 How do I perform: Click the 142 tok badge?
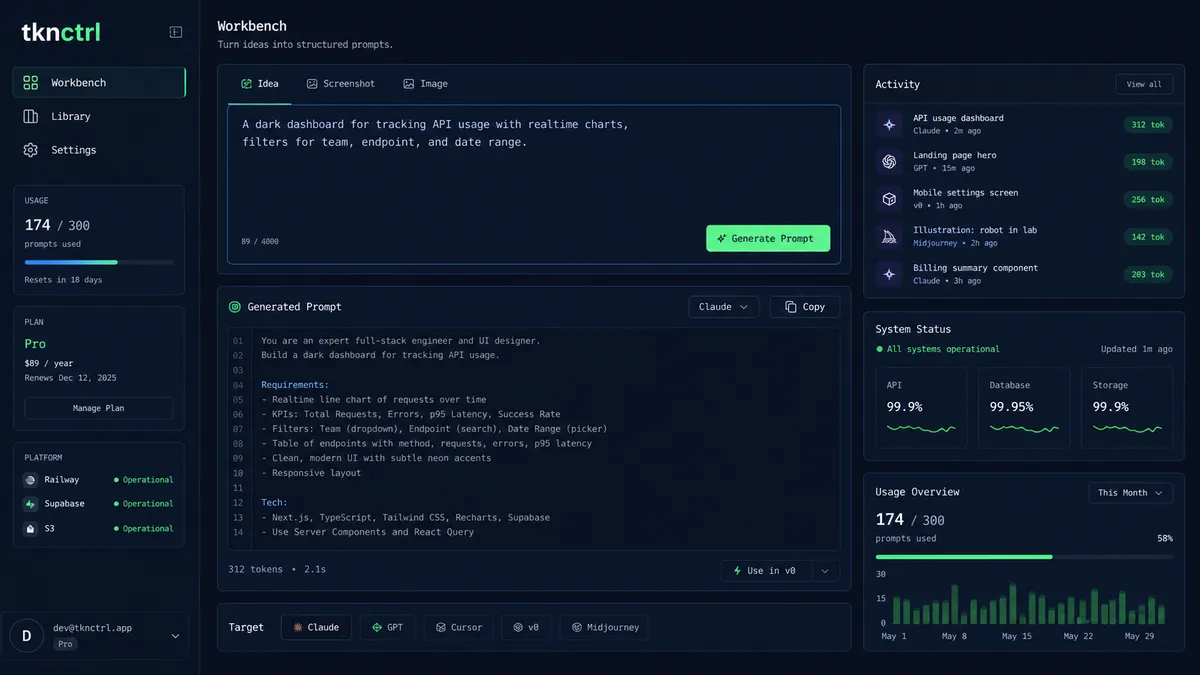[1148, 237]
